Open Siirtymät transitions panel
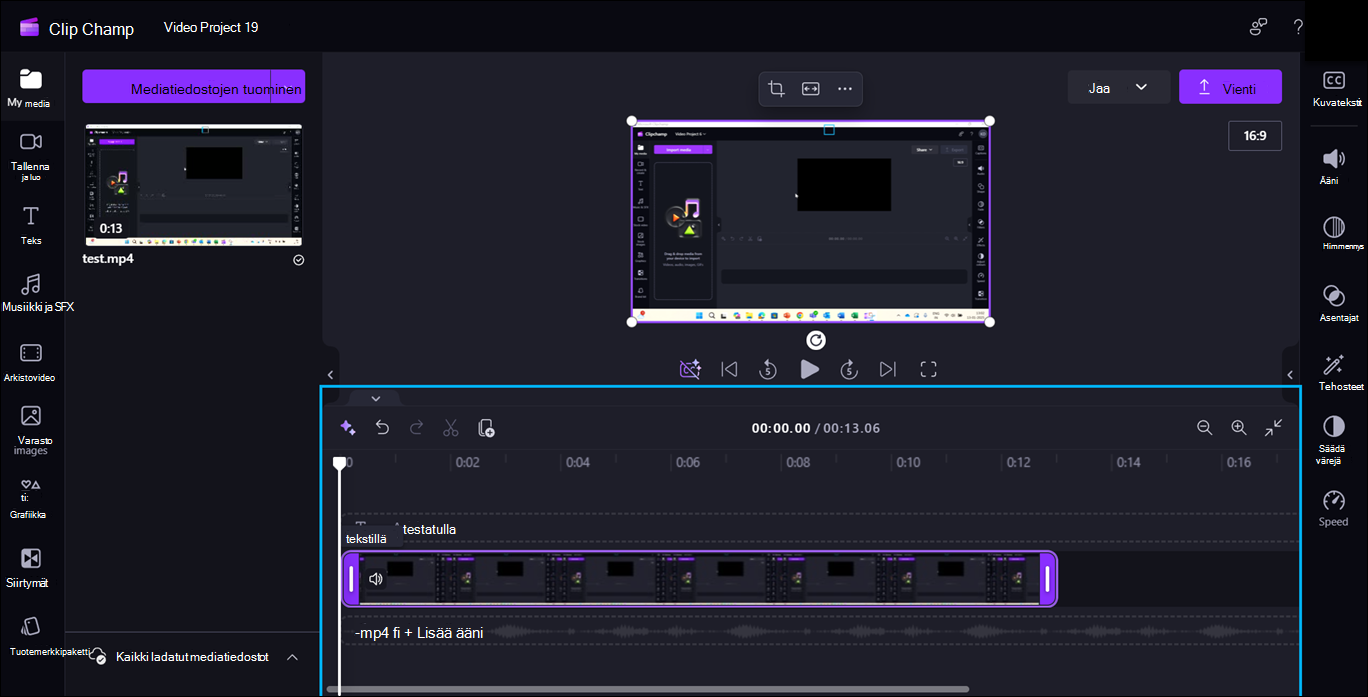The width and height of the screenshot is (1368, 697). (x=30, y=568)
